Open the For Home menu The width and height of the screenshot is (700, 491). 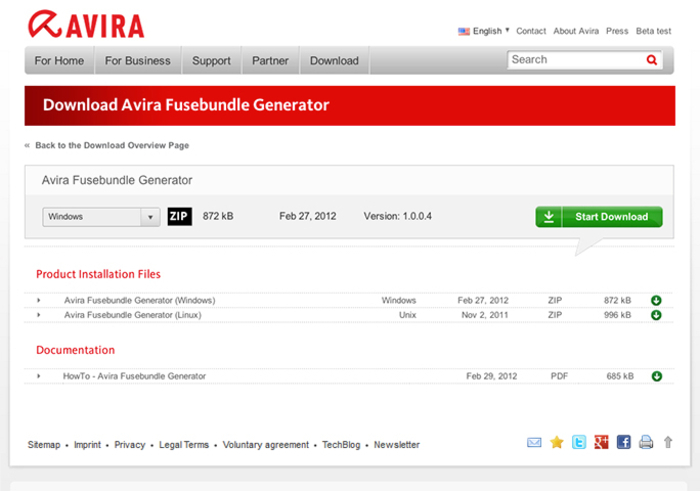click(59, 61)
